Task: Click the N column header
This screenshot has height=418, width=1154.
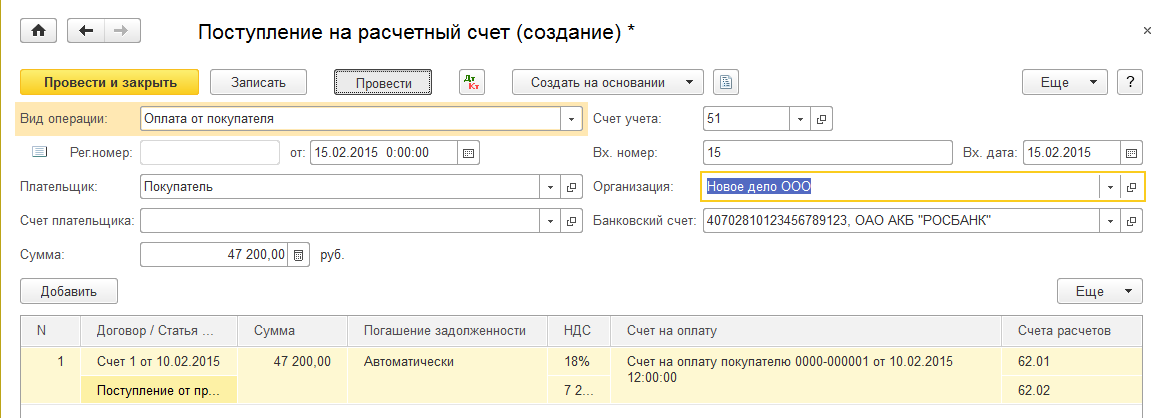Action: pos(50,331)
